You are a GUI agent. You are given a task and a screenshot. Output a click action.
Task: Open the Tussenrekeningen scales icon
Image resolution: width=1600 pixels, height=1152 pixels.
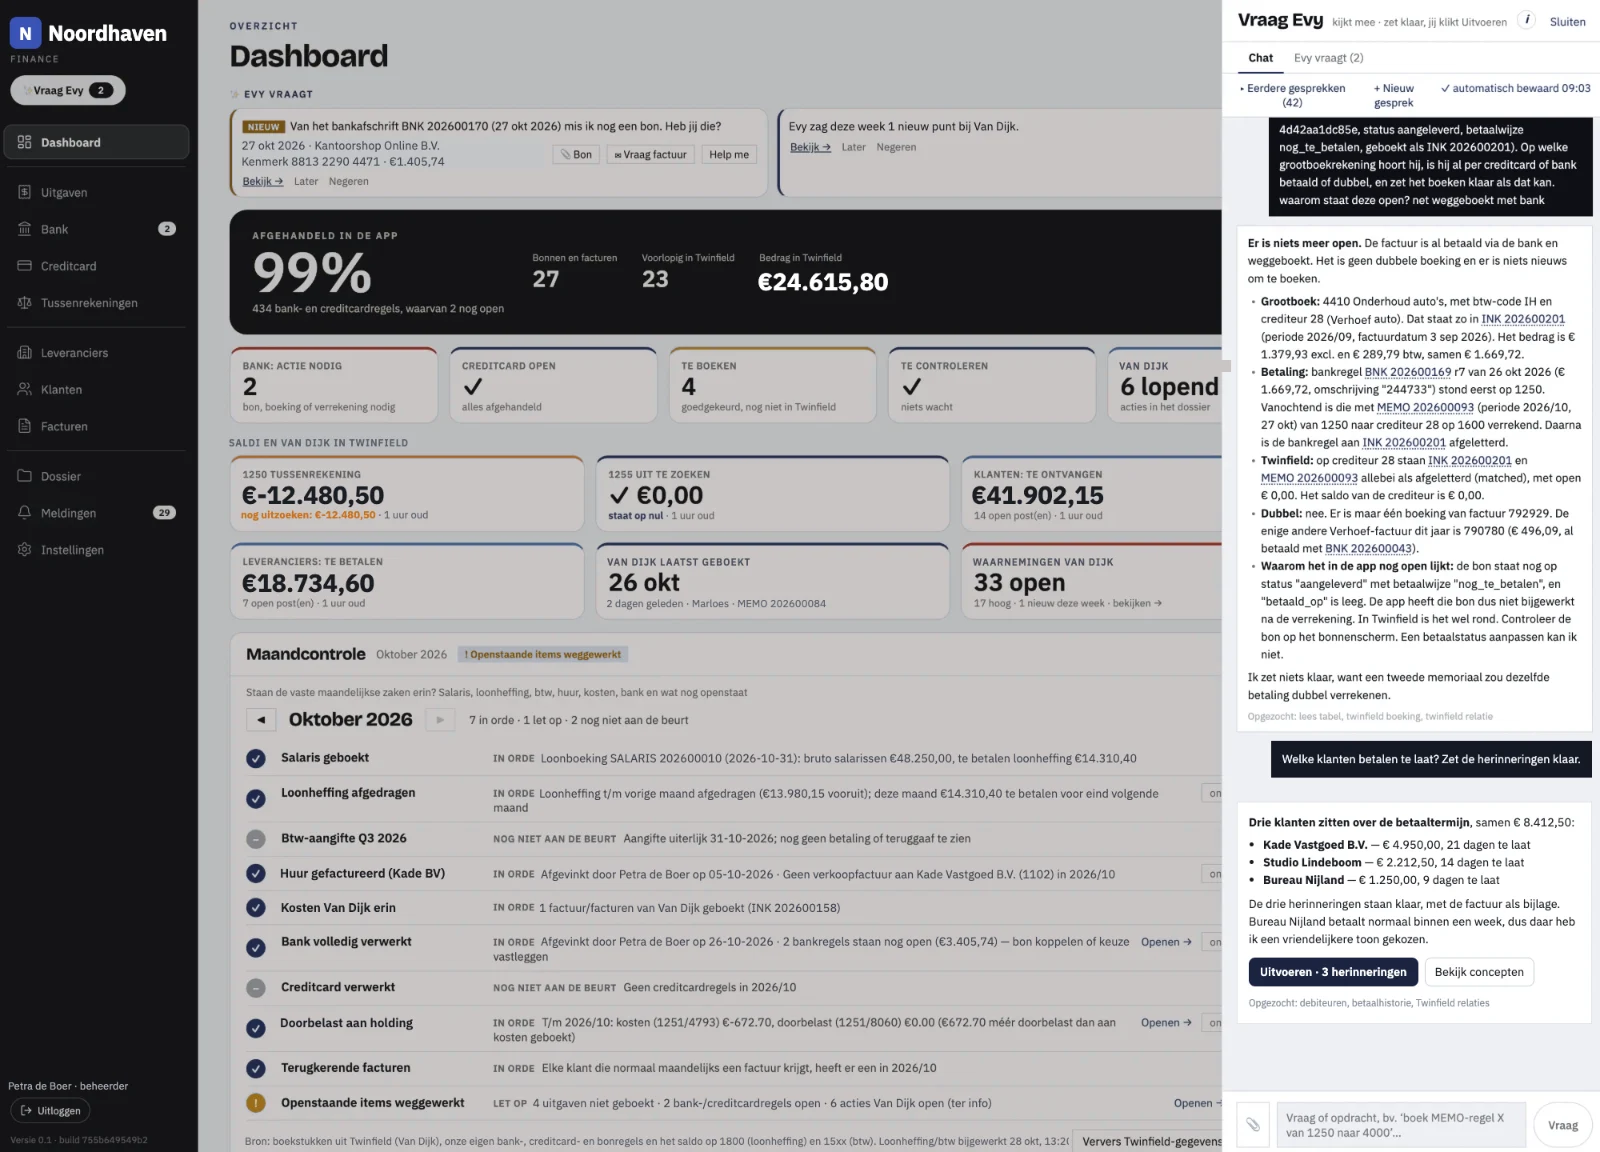25,303
